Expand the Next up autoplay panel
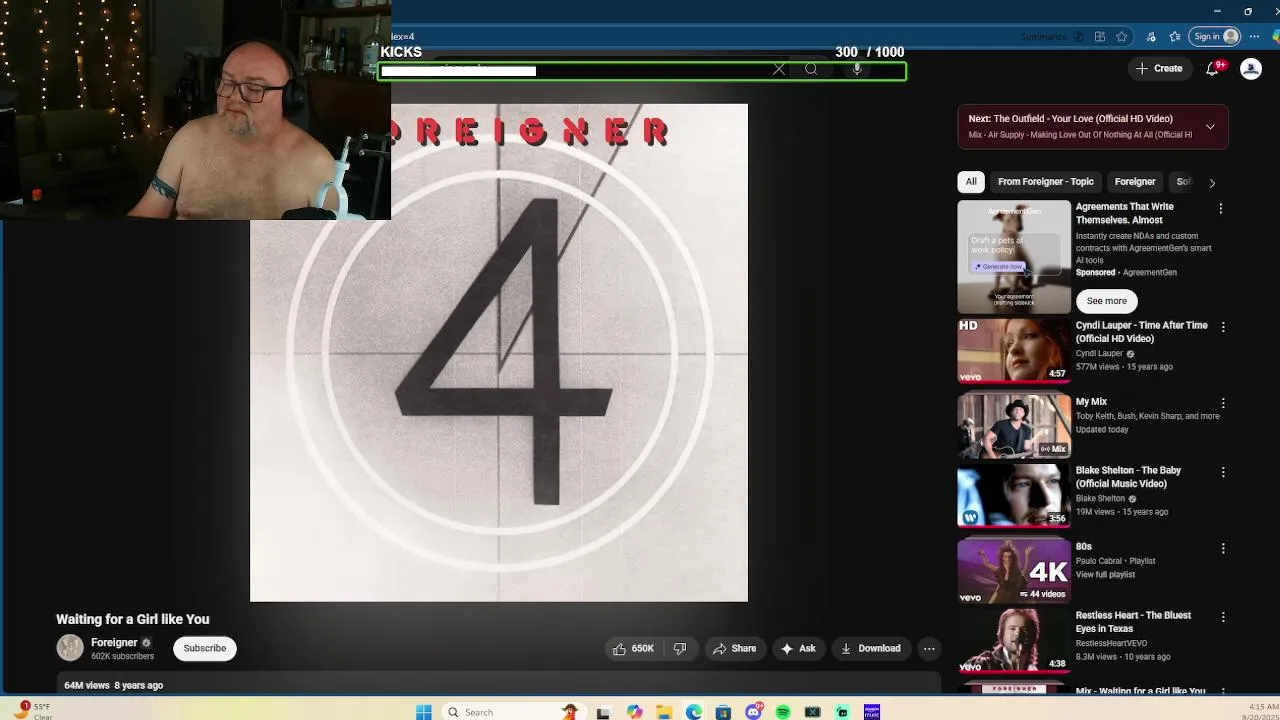This screenshot has height=720, width=1280. click(x=1210, y=127)
